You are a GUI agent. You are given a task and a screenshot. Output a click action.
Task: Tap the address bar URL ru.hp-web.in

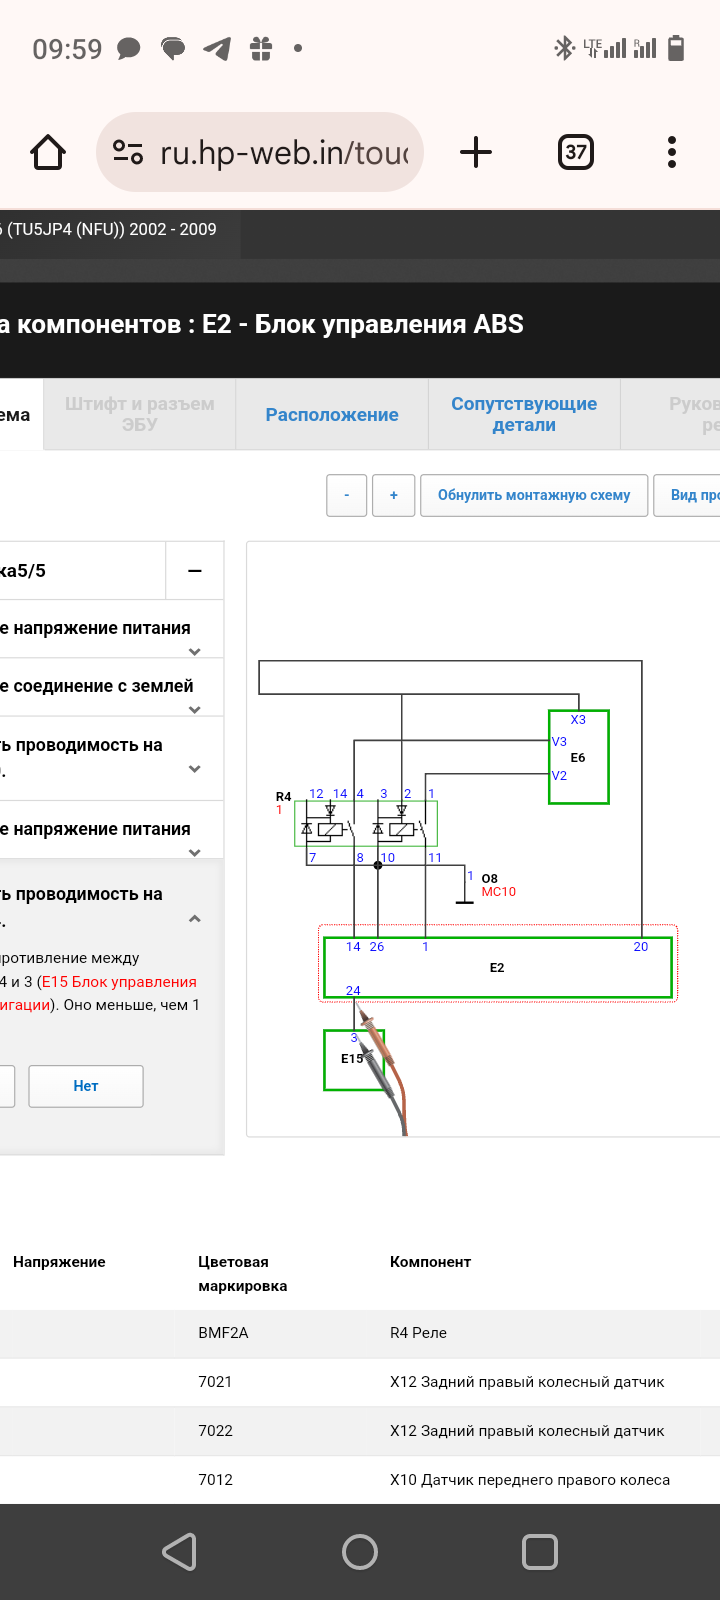(x=284, y=153)
